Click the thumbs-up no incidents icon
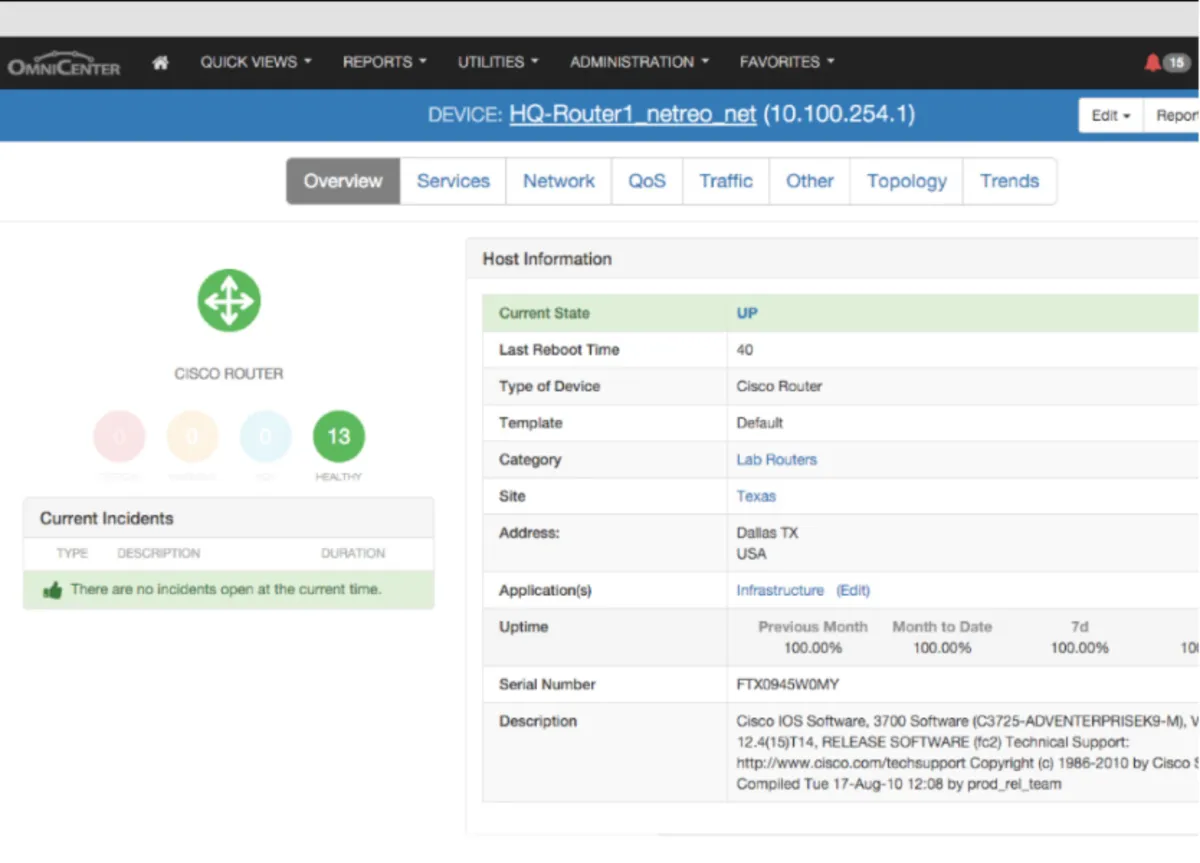The height and width of the screenshot is (863, 1200). (x=53, y=590)
